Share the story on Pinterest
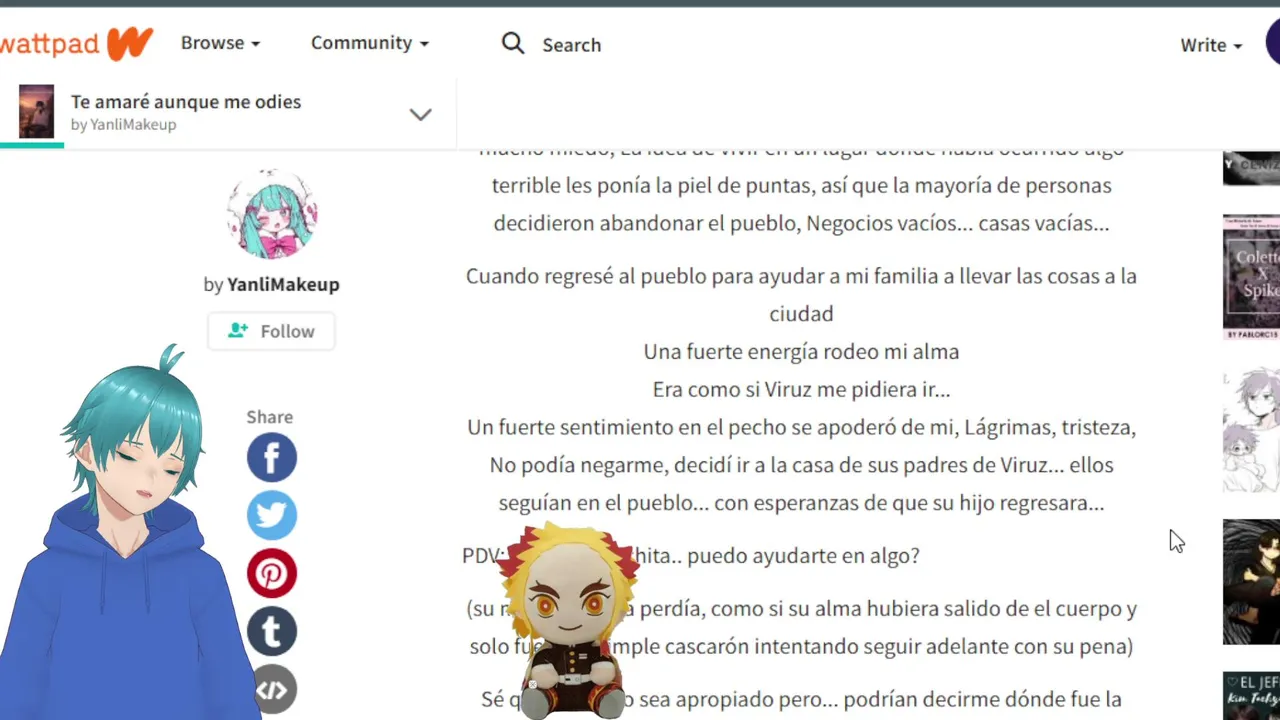 click(x=272, y=574)
